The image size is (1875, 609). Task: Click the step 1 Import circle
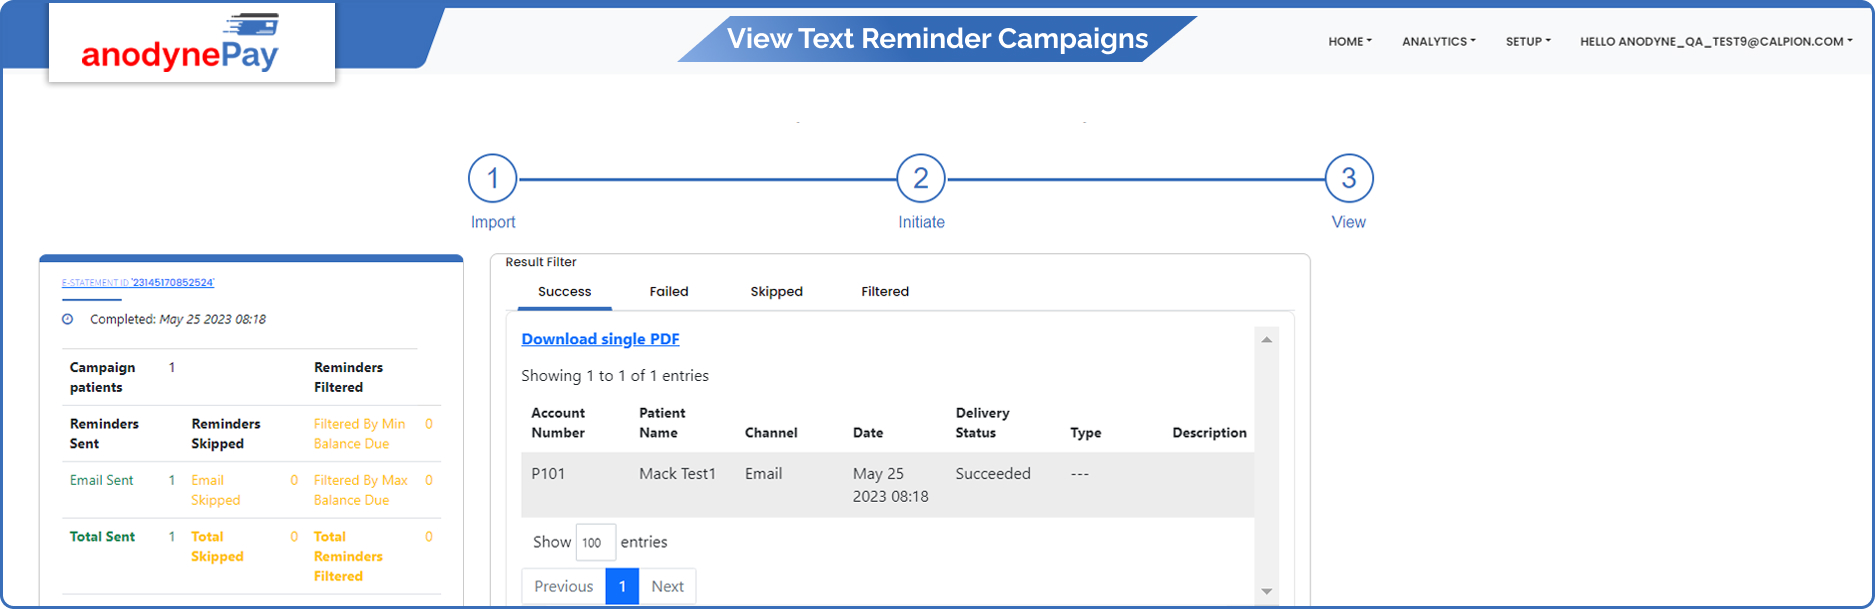[x=493, y=179]
